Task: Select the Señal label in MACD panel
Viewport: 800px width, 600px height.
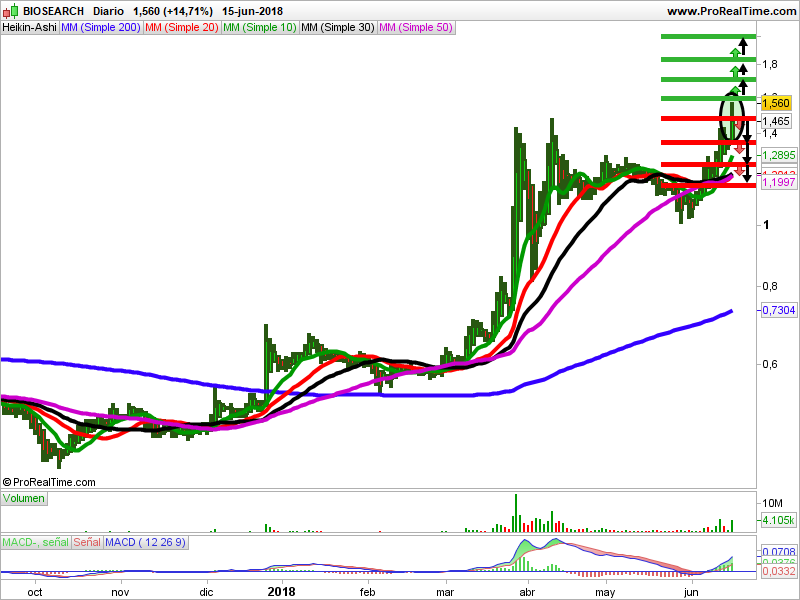Action: 87,542
